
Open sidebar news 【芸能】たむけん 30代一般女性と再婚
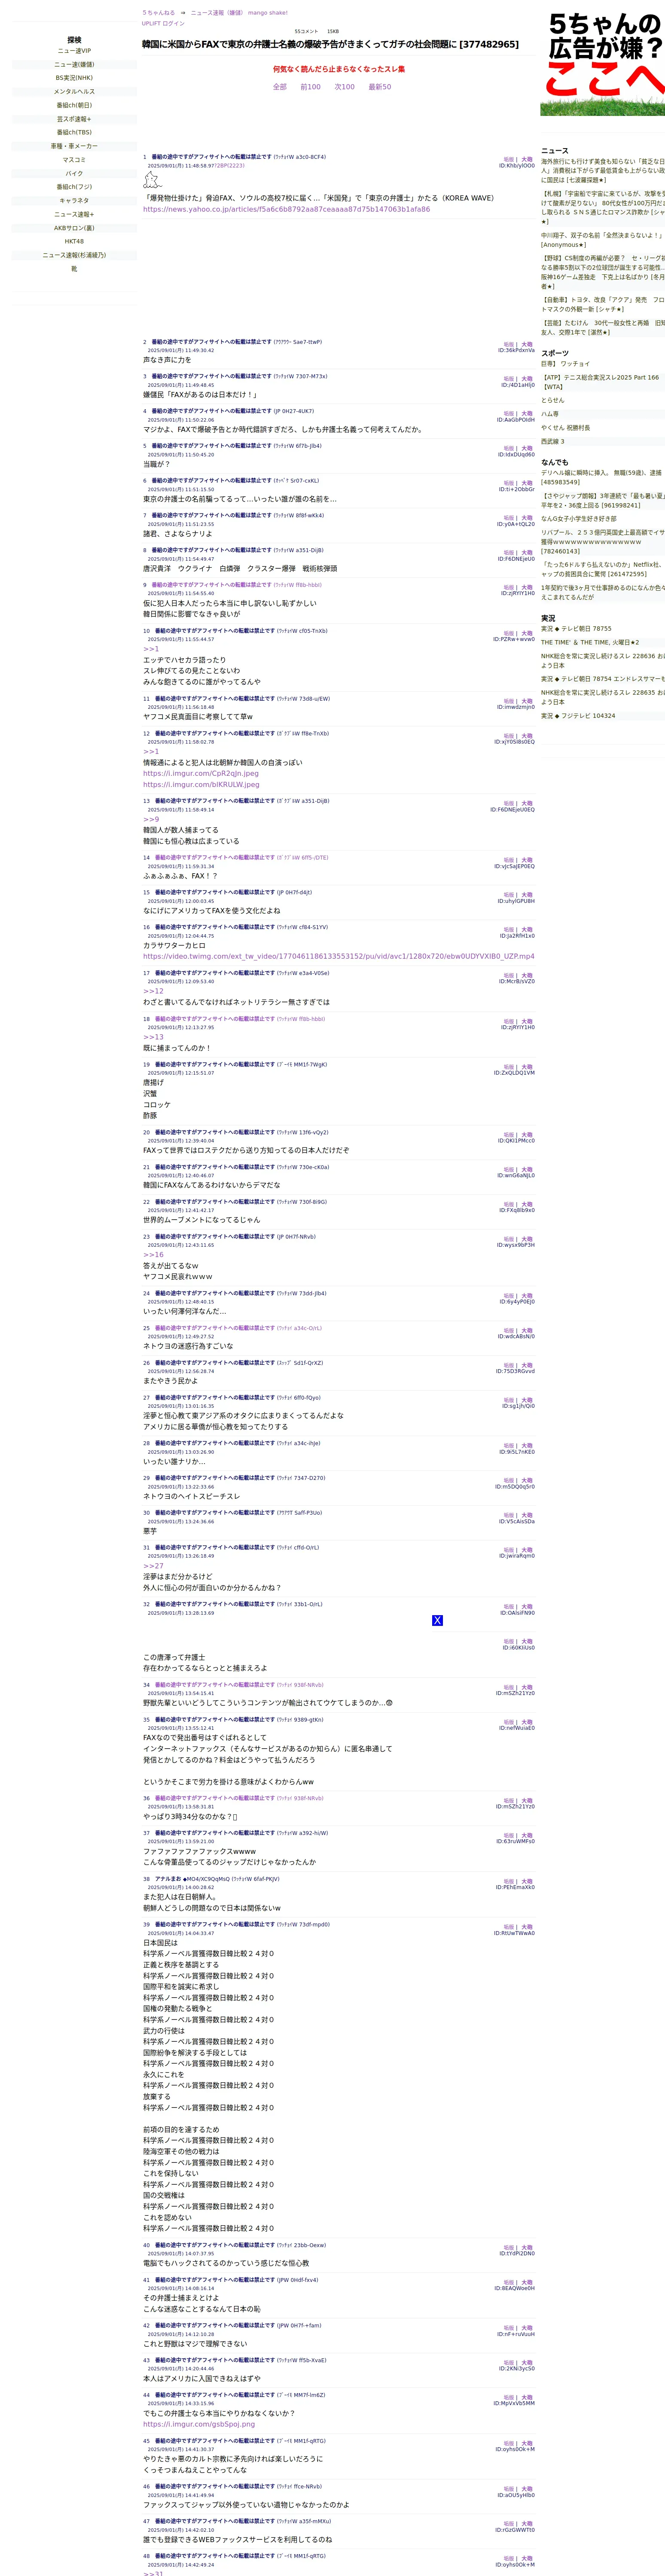tap(603, 328)
